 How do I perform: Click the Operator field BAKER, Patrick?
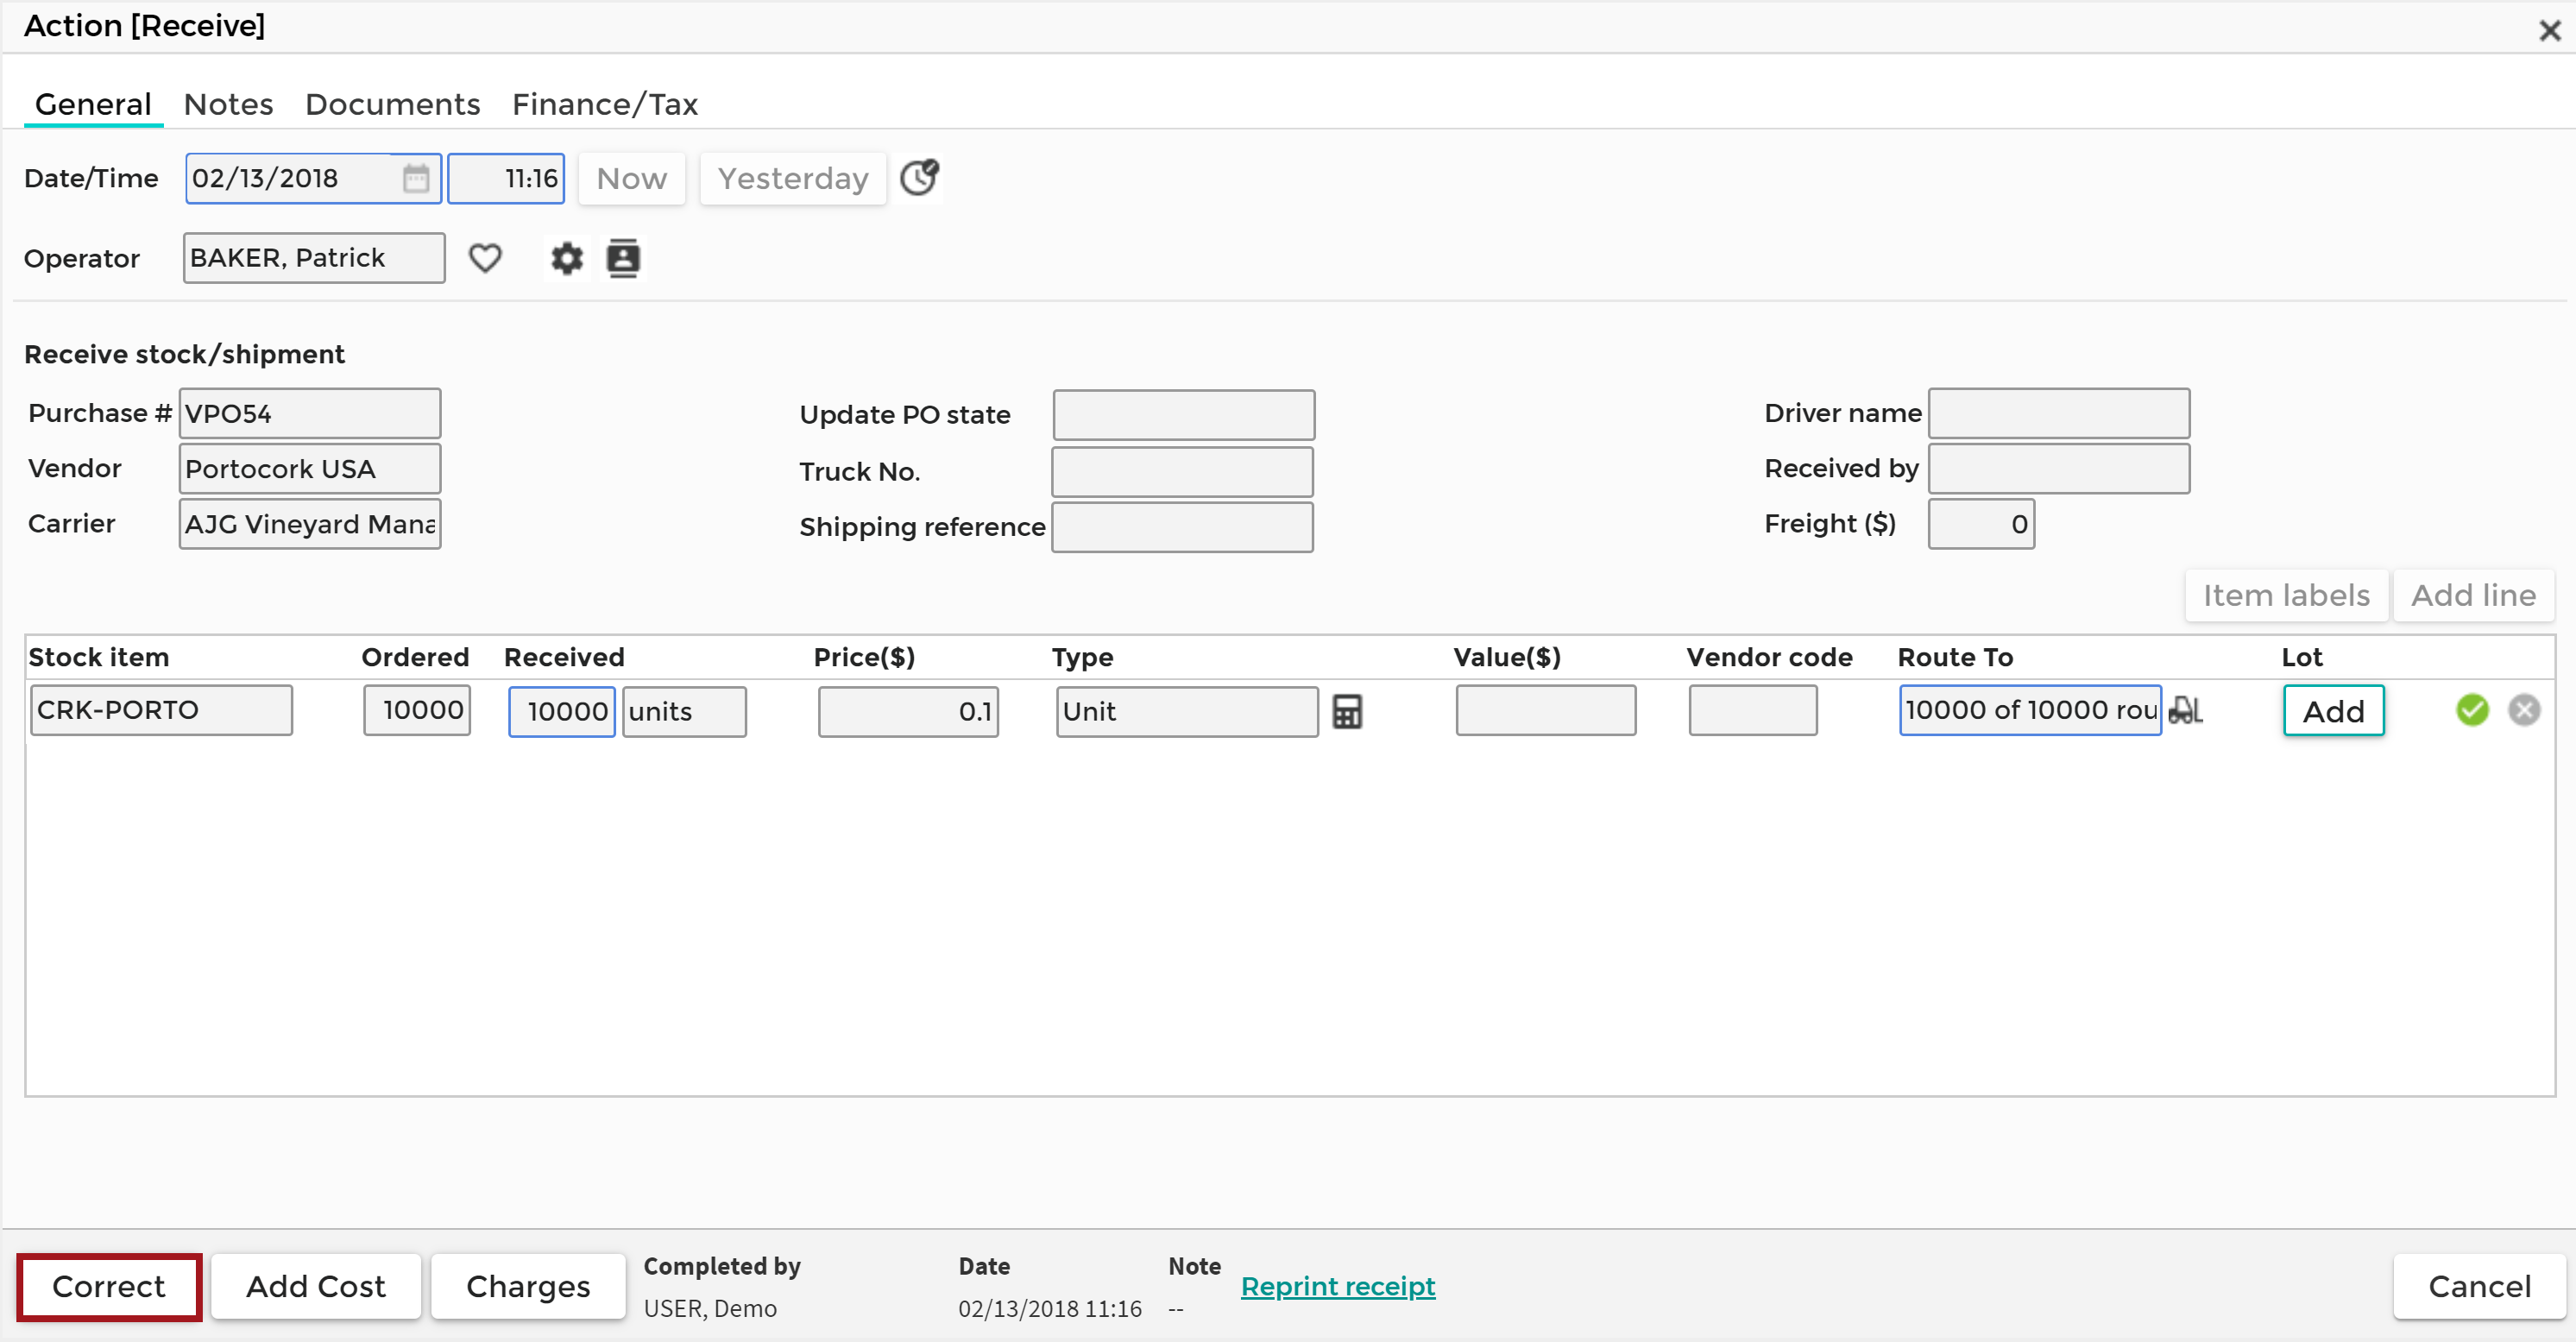click(314, 258)
